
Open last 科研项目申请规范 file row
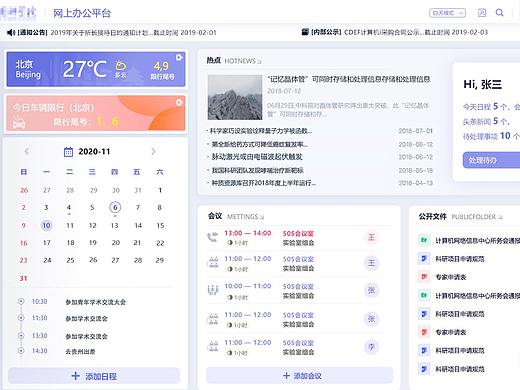tap(468, 369)
